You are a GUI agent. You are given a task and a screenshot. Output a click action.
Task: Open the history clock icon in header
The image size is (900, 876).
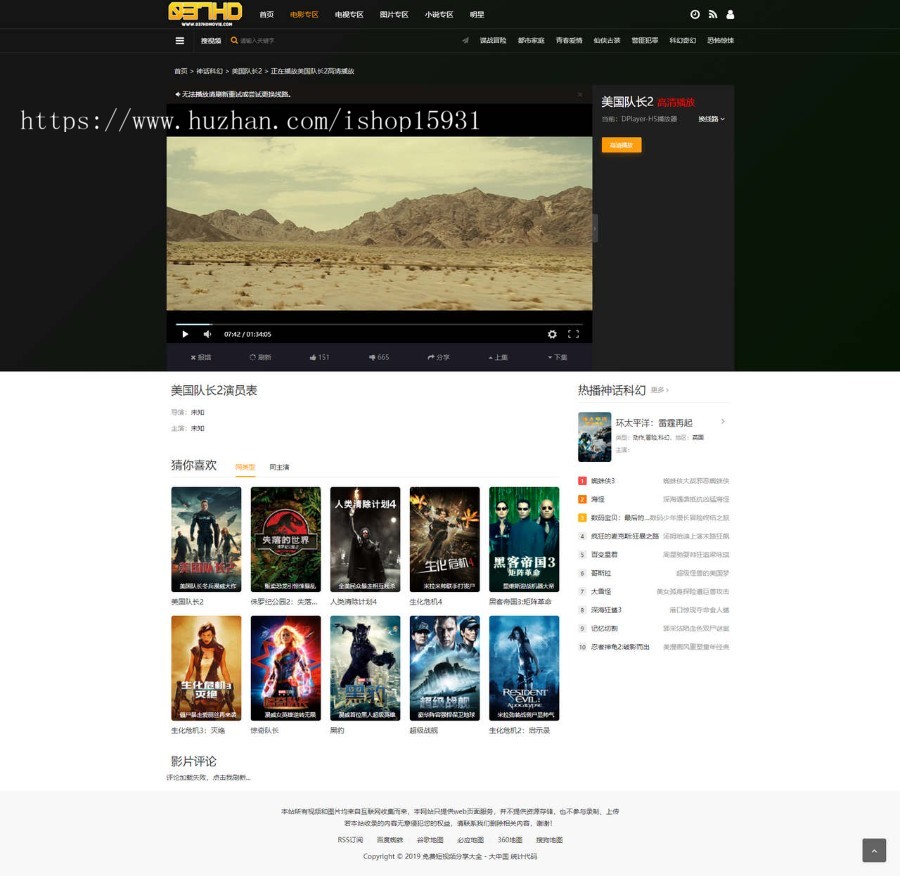coord(695,14)
